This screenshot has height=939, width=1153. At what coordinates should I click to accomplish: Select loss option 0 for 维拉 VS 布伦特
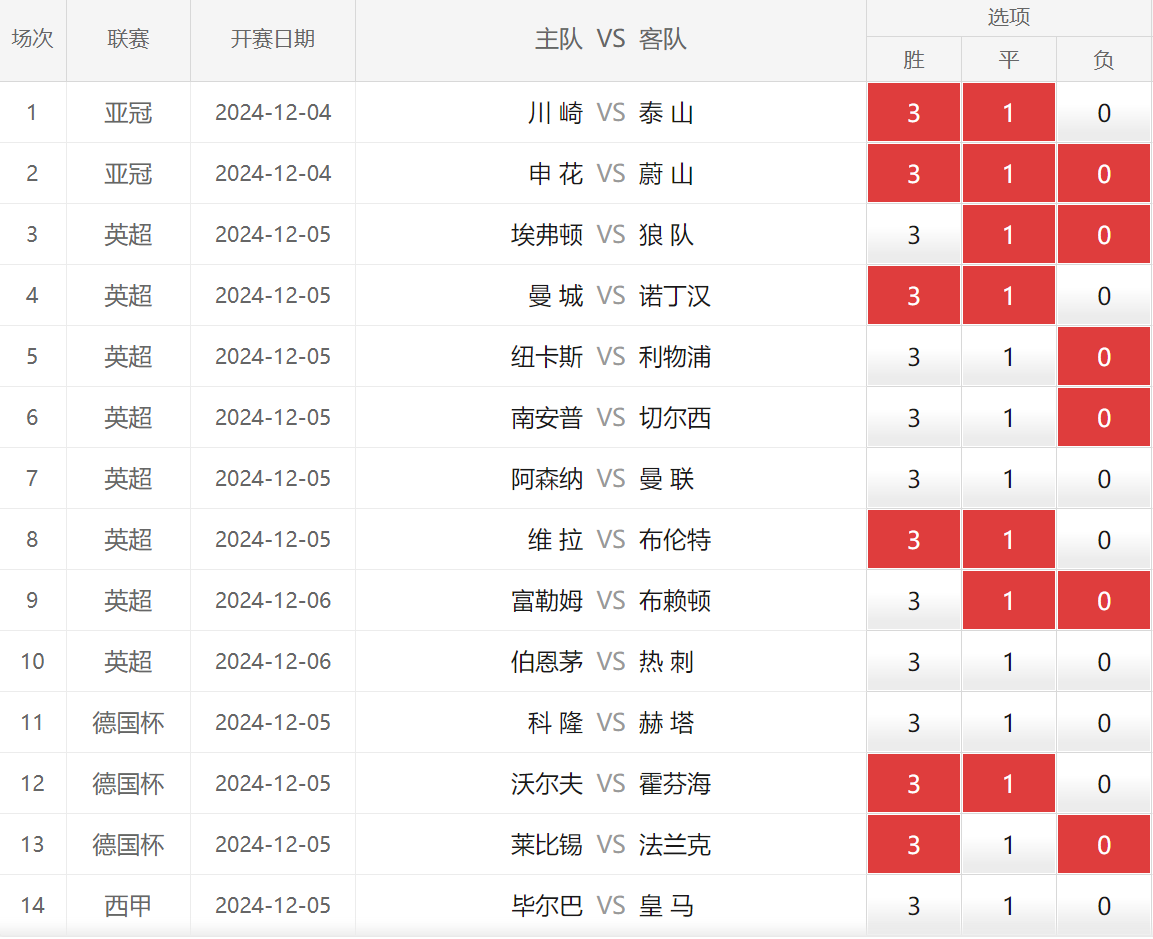pyautogui.click(x=1104, y=540)
